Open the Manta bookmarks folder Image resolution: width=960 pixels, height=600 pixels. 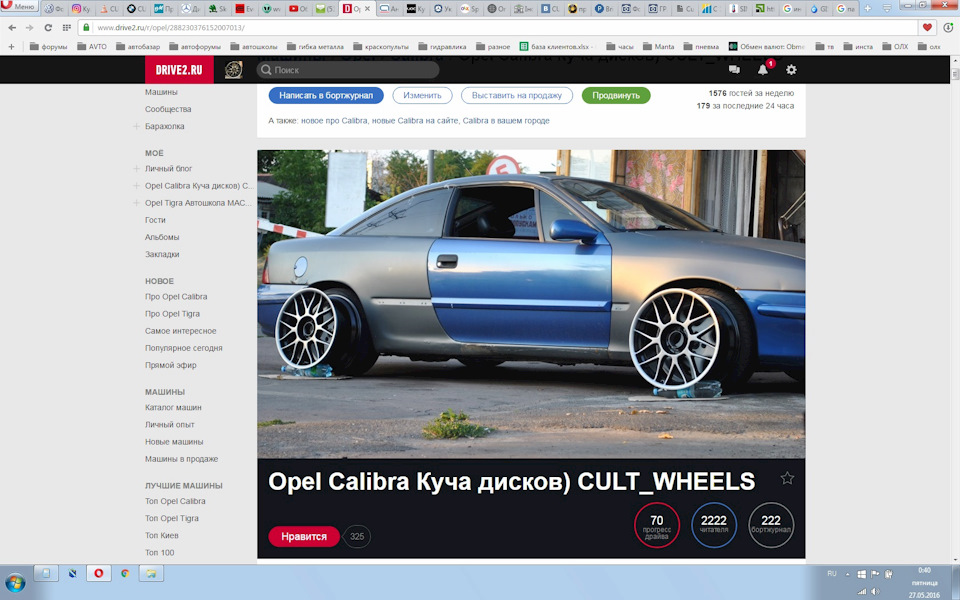pyautogui.click(x=659, y=47)
